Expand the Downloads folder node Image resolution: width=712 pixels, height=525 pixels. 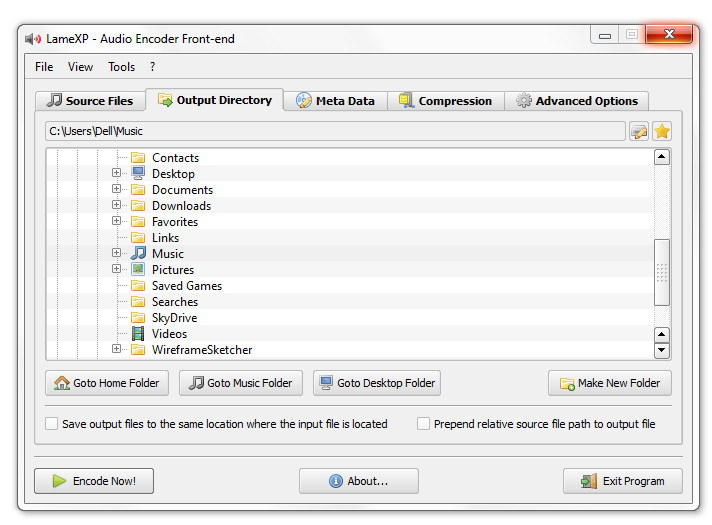[116, 205]
